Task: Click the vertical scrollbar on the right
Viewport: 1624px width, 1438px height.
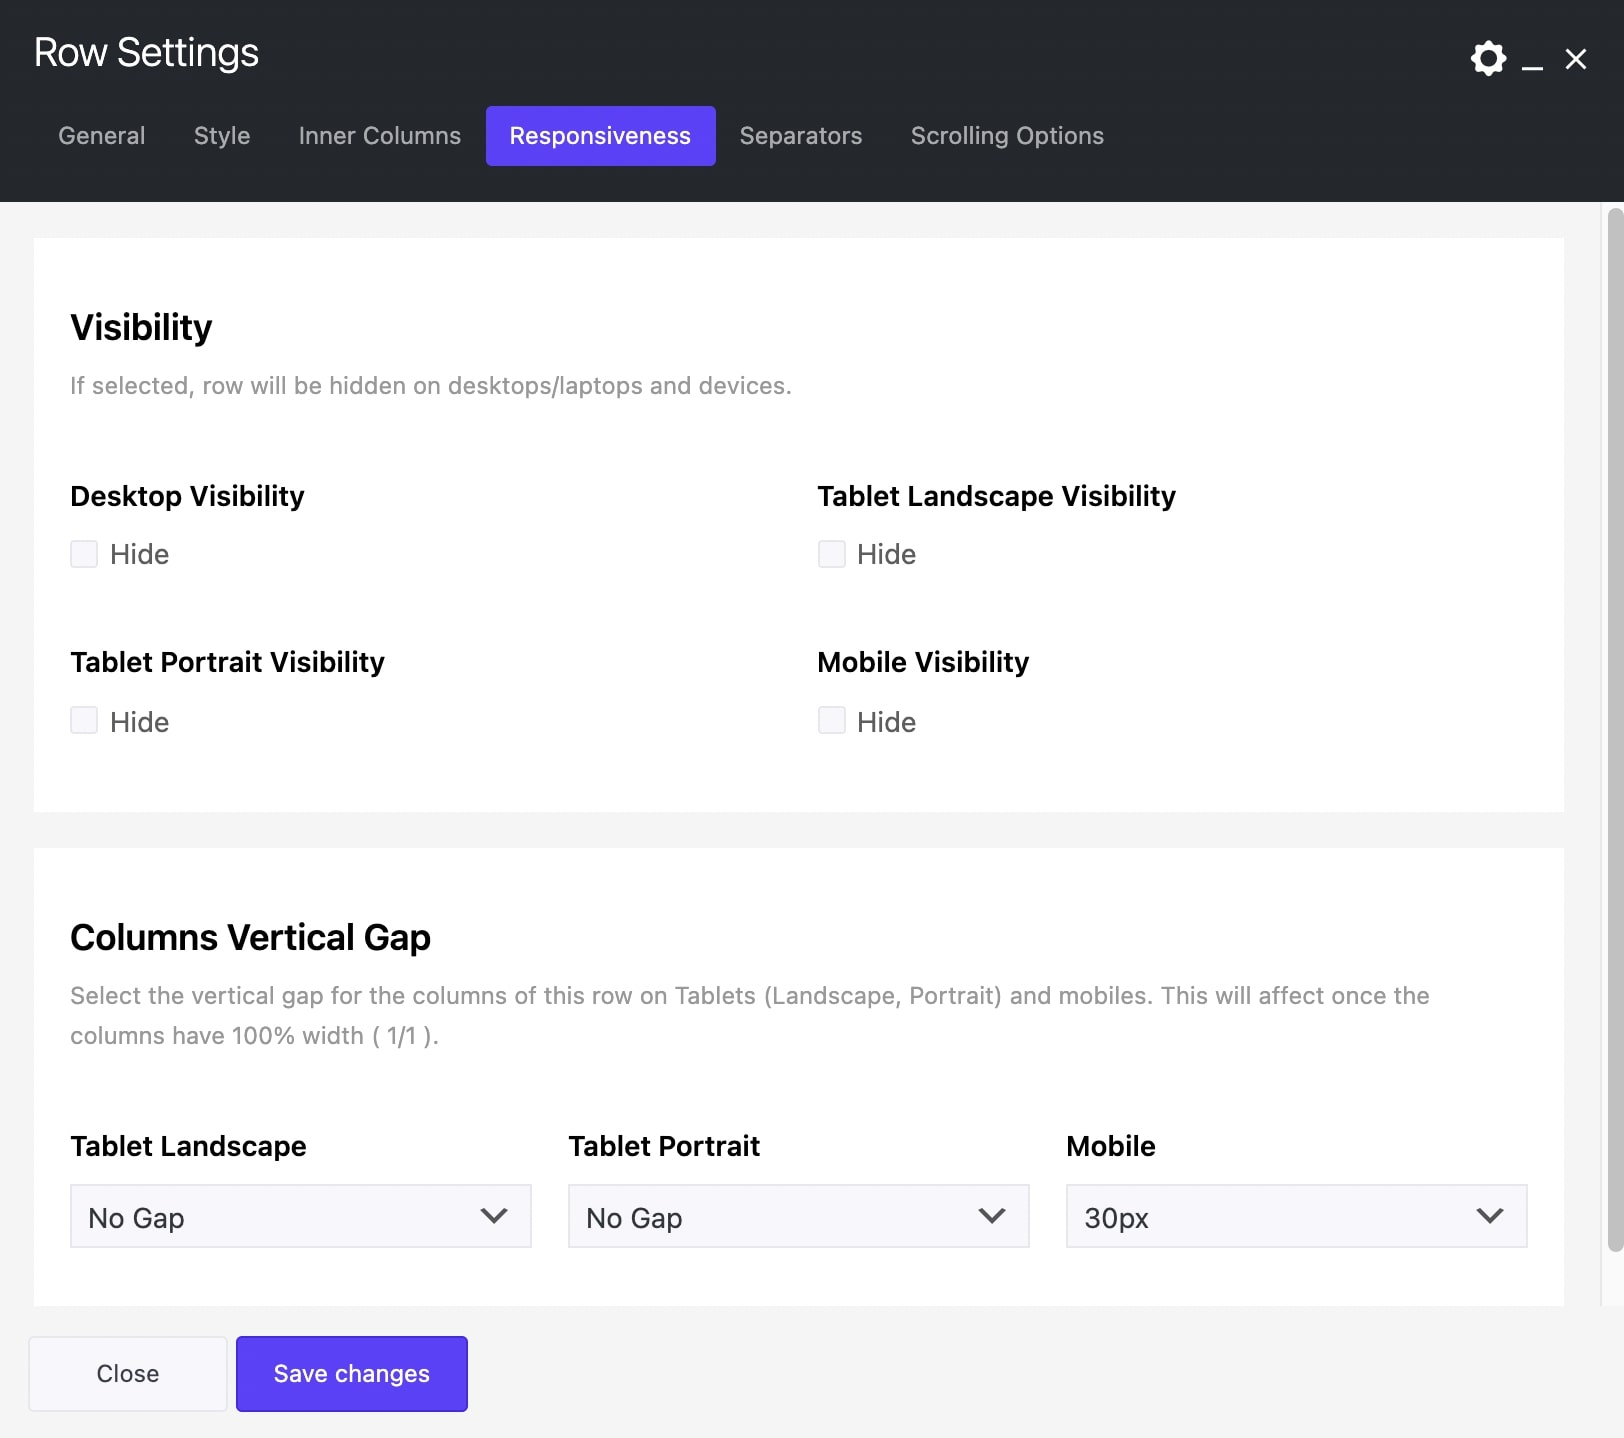Action: tap(1614, 730)
